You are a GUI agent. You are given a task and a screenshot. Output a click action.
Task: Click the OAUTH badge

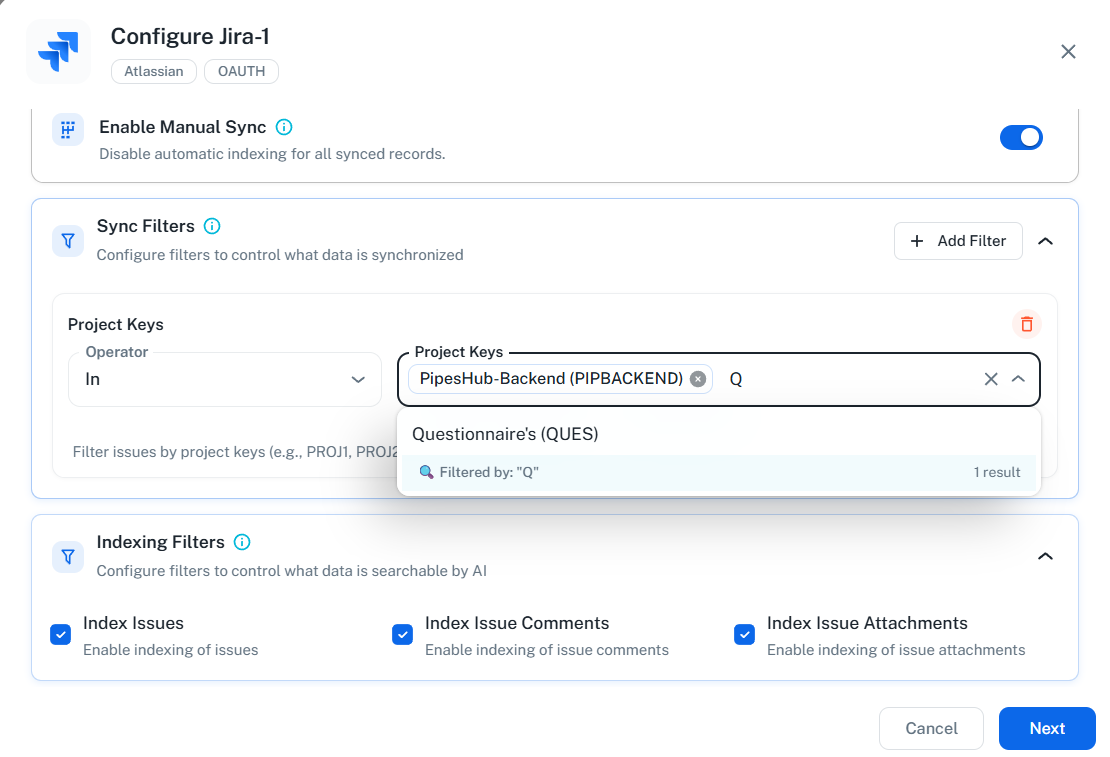tap(240, 71)
